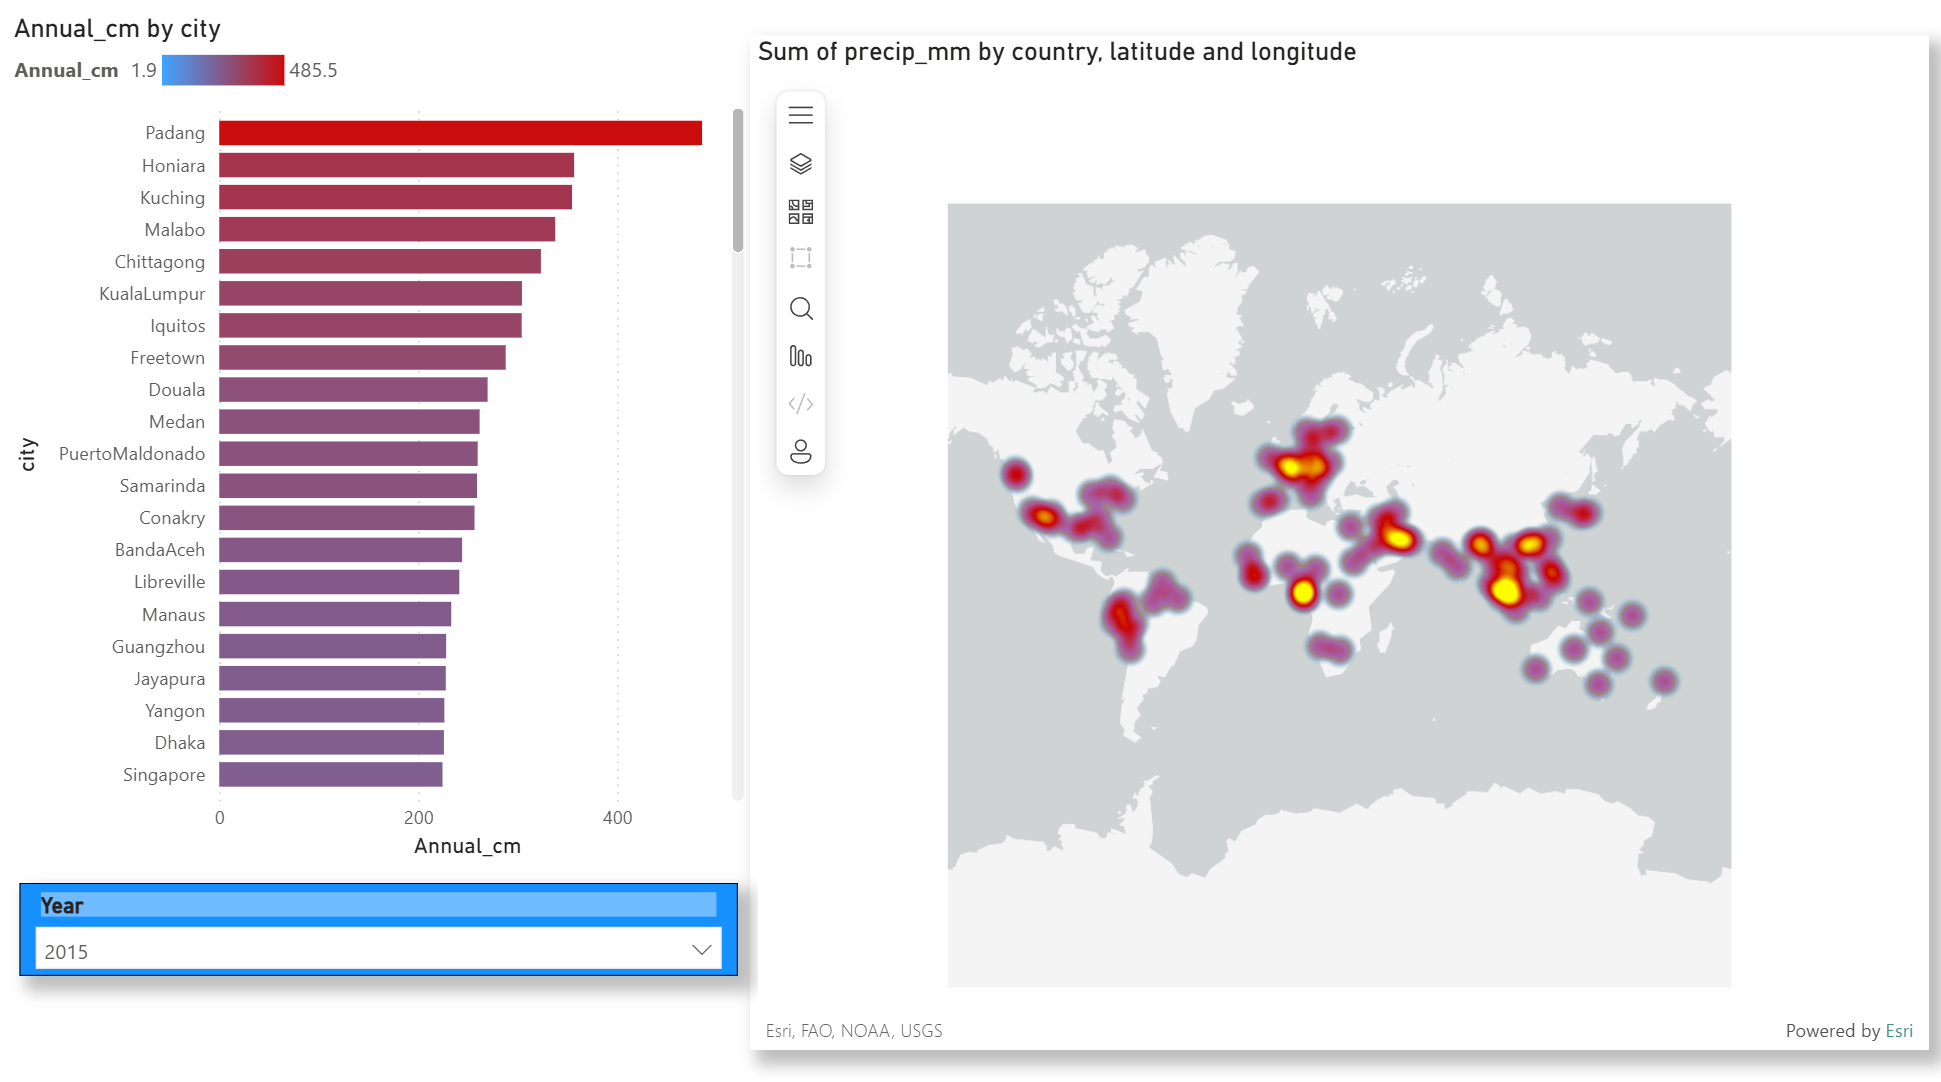Click the vertical 'city' axis title
This screenshot has width=1941, height=1082.
(x=28, y=454)
